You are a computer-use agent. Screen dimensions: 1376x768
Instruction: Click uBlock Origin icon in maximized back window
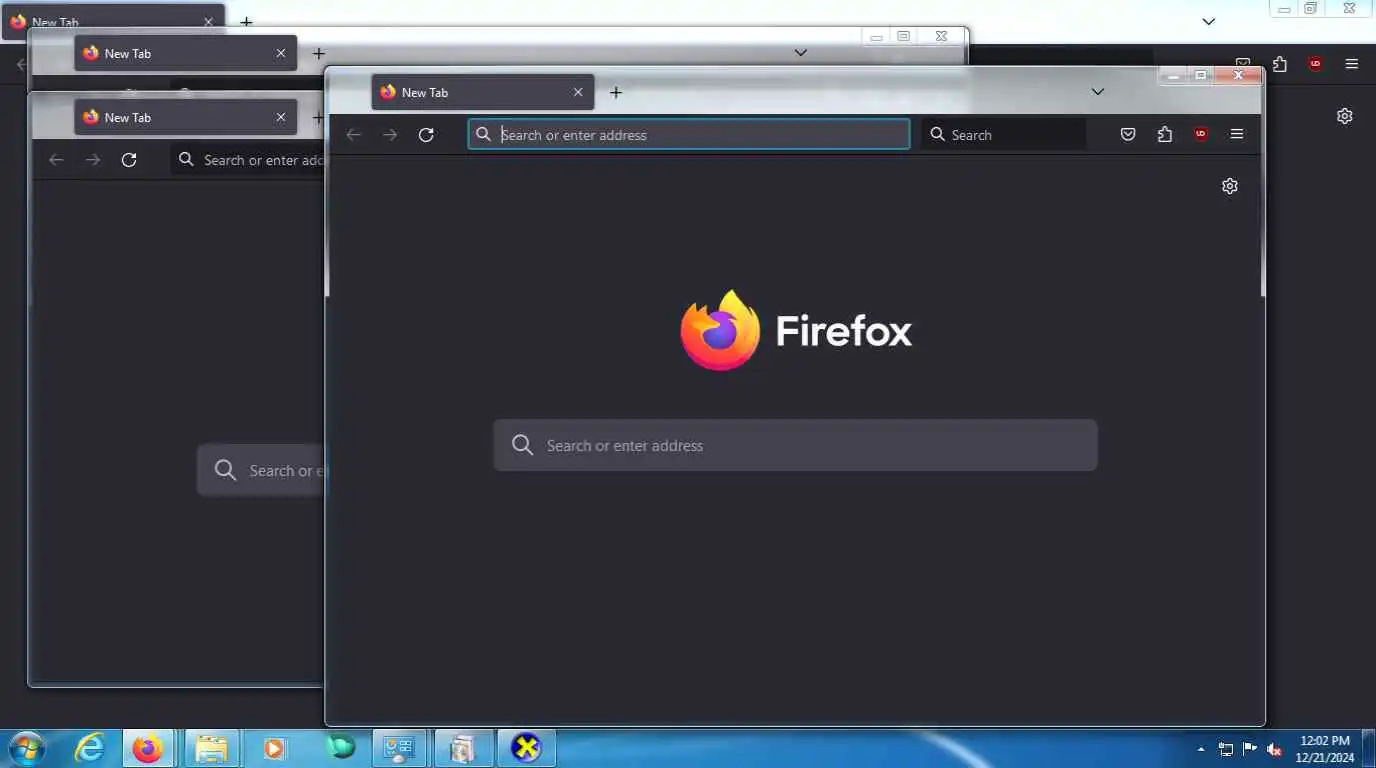click(x=1316, y=64)
